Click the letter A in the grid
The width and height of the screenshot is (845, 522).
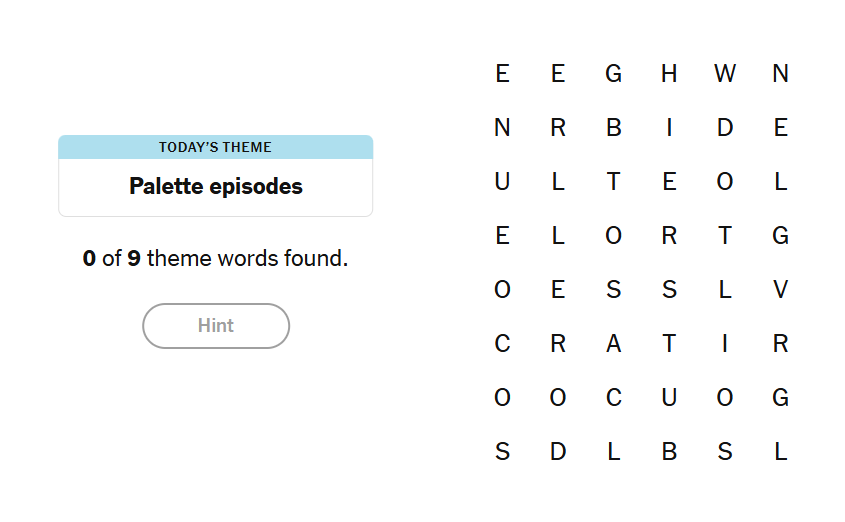click(x=613, y=344)
